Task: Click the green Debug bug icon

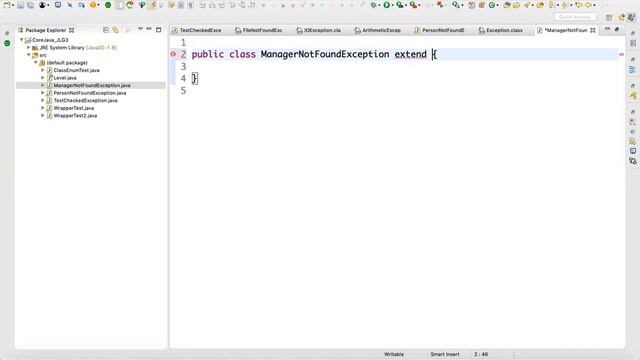Action: tap(373, 5)
